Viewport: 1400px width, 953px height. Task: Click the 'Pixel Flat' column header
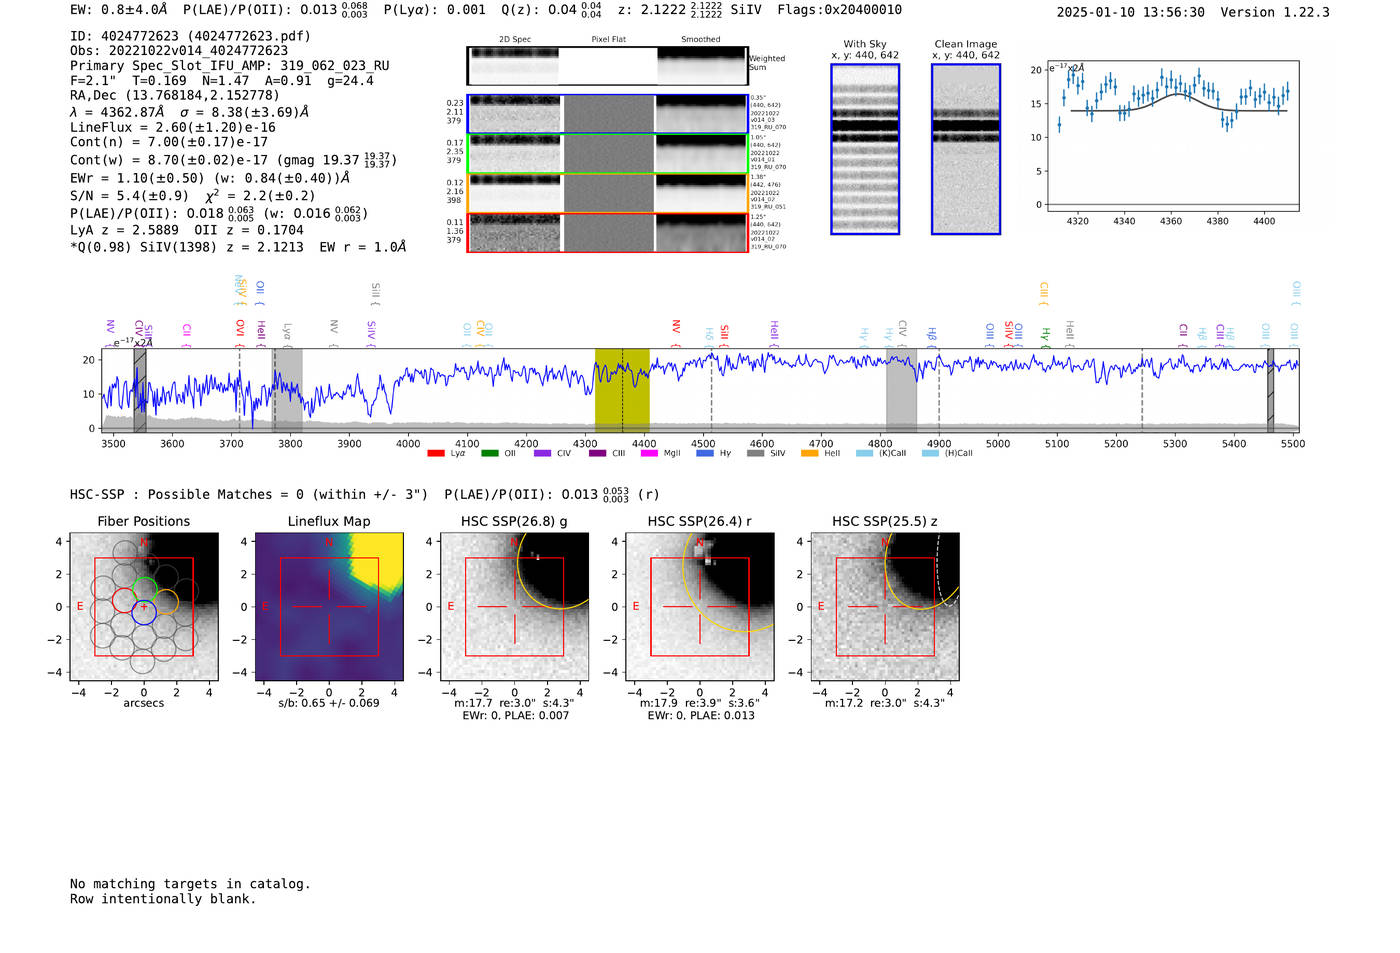tap(608, 39)
